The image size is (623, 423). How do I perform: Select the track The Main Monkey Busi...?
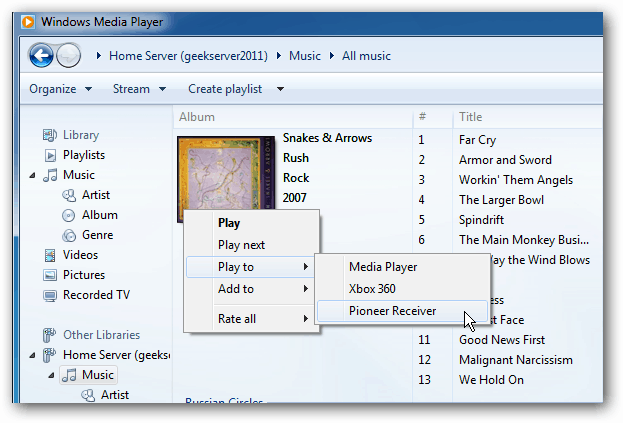524,240
